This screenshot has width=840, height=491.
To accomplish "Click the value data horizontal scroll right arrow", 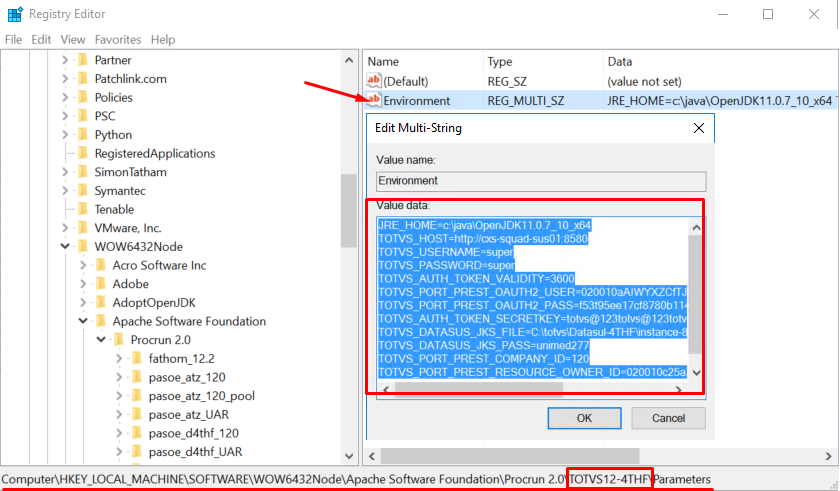I will [678, 390].
